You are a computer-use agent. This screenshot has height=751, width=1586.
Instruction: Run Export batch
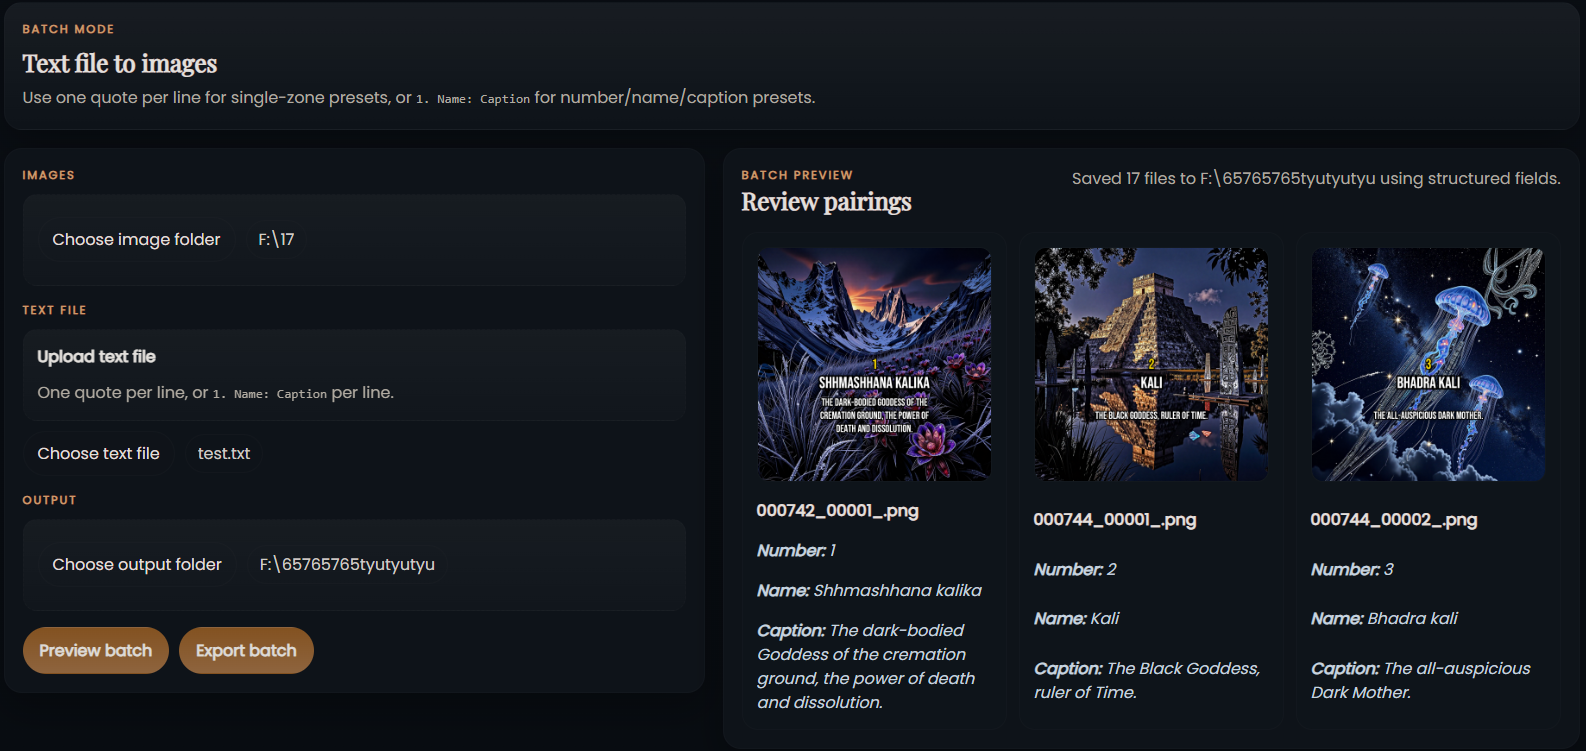tap(246, 651)
